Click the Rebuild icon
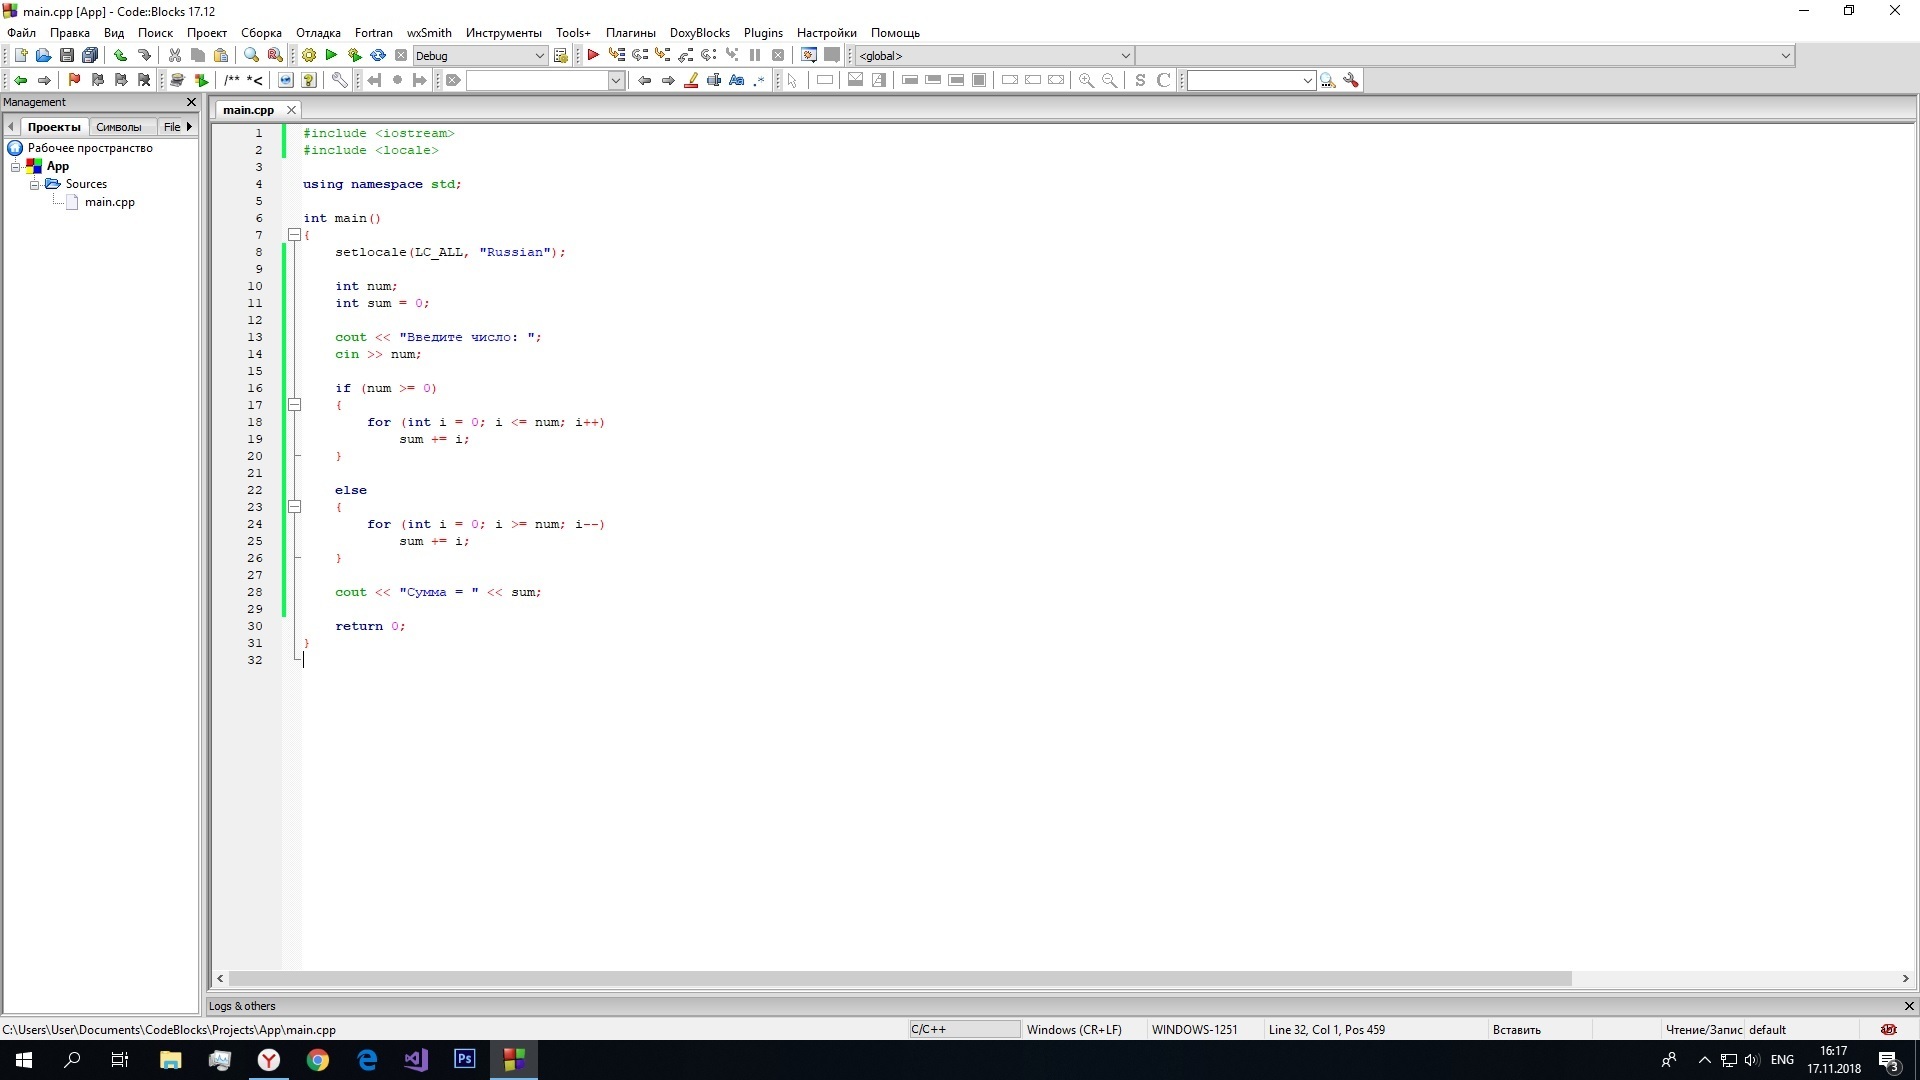Viewport: 1920px width, 1080px height. coord(378,56)
